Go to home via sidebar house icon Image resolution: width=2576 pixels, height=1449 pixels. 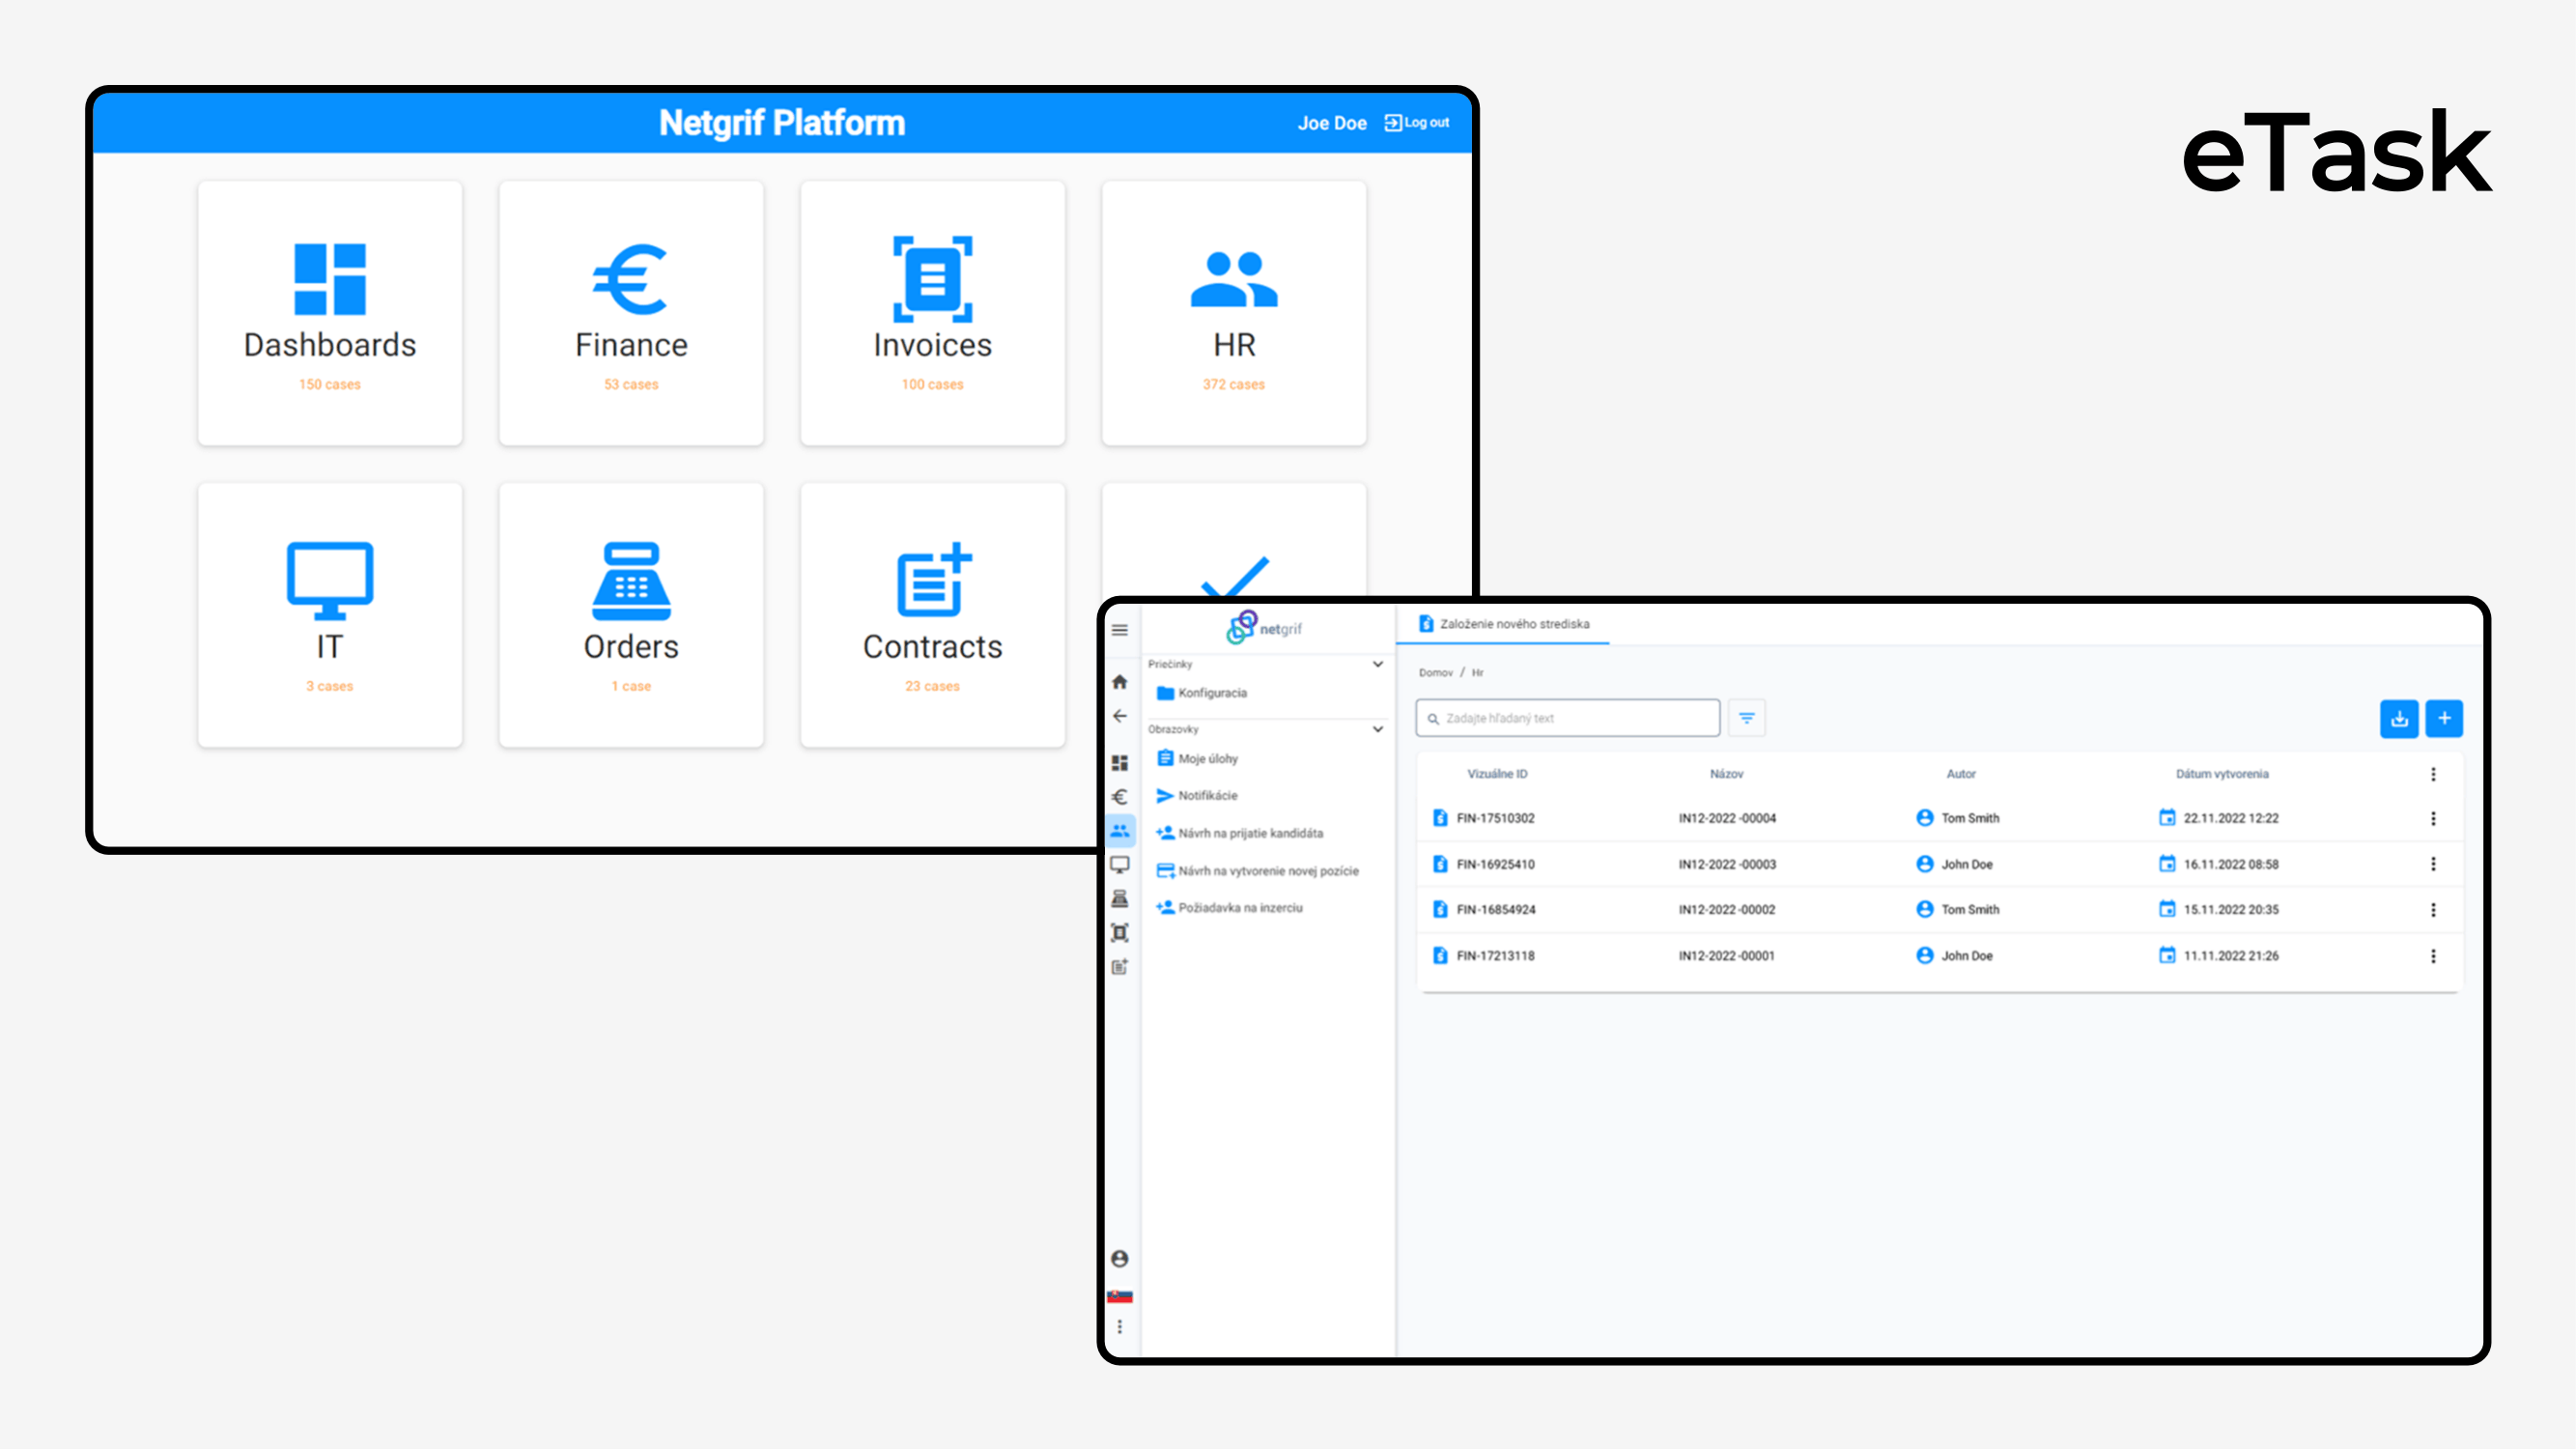(1120, 682)
